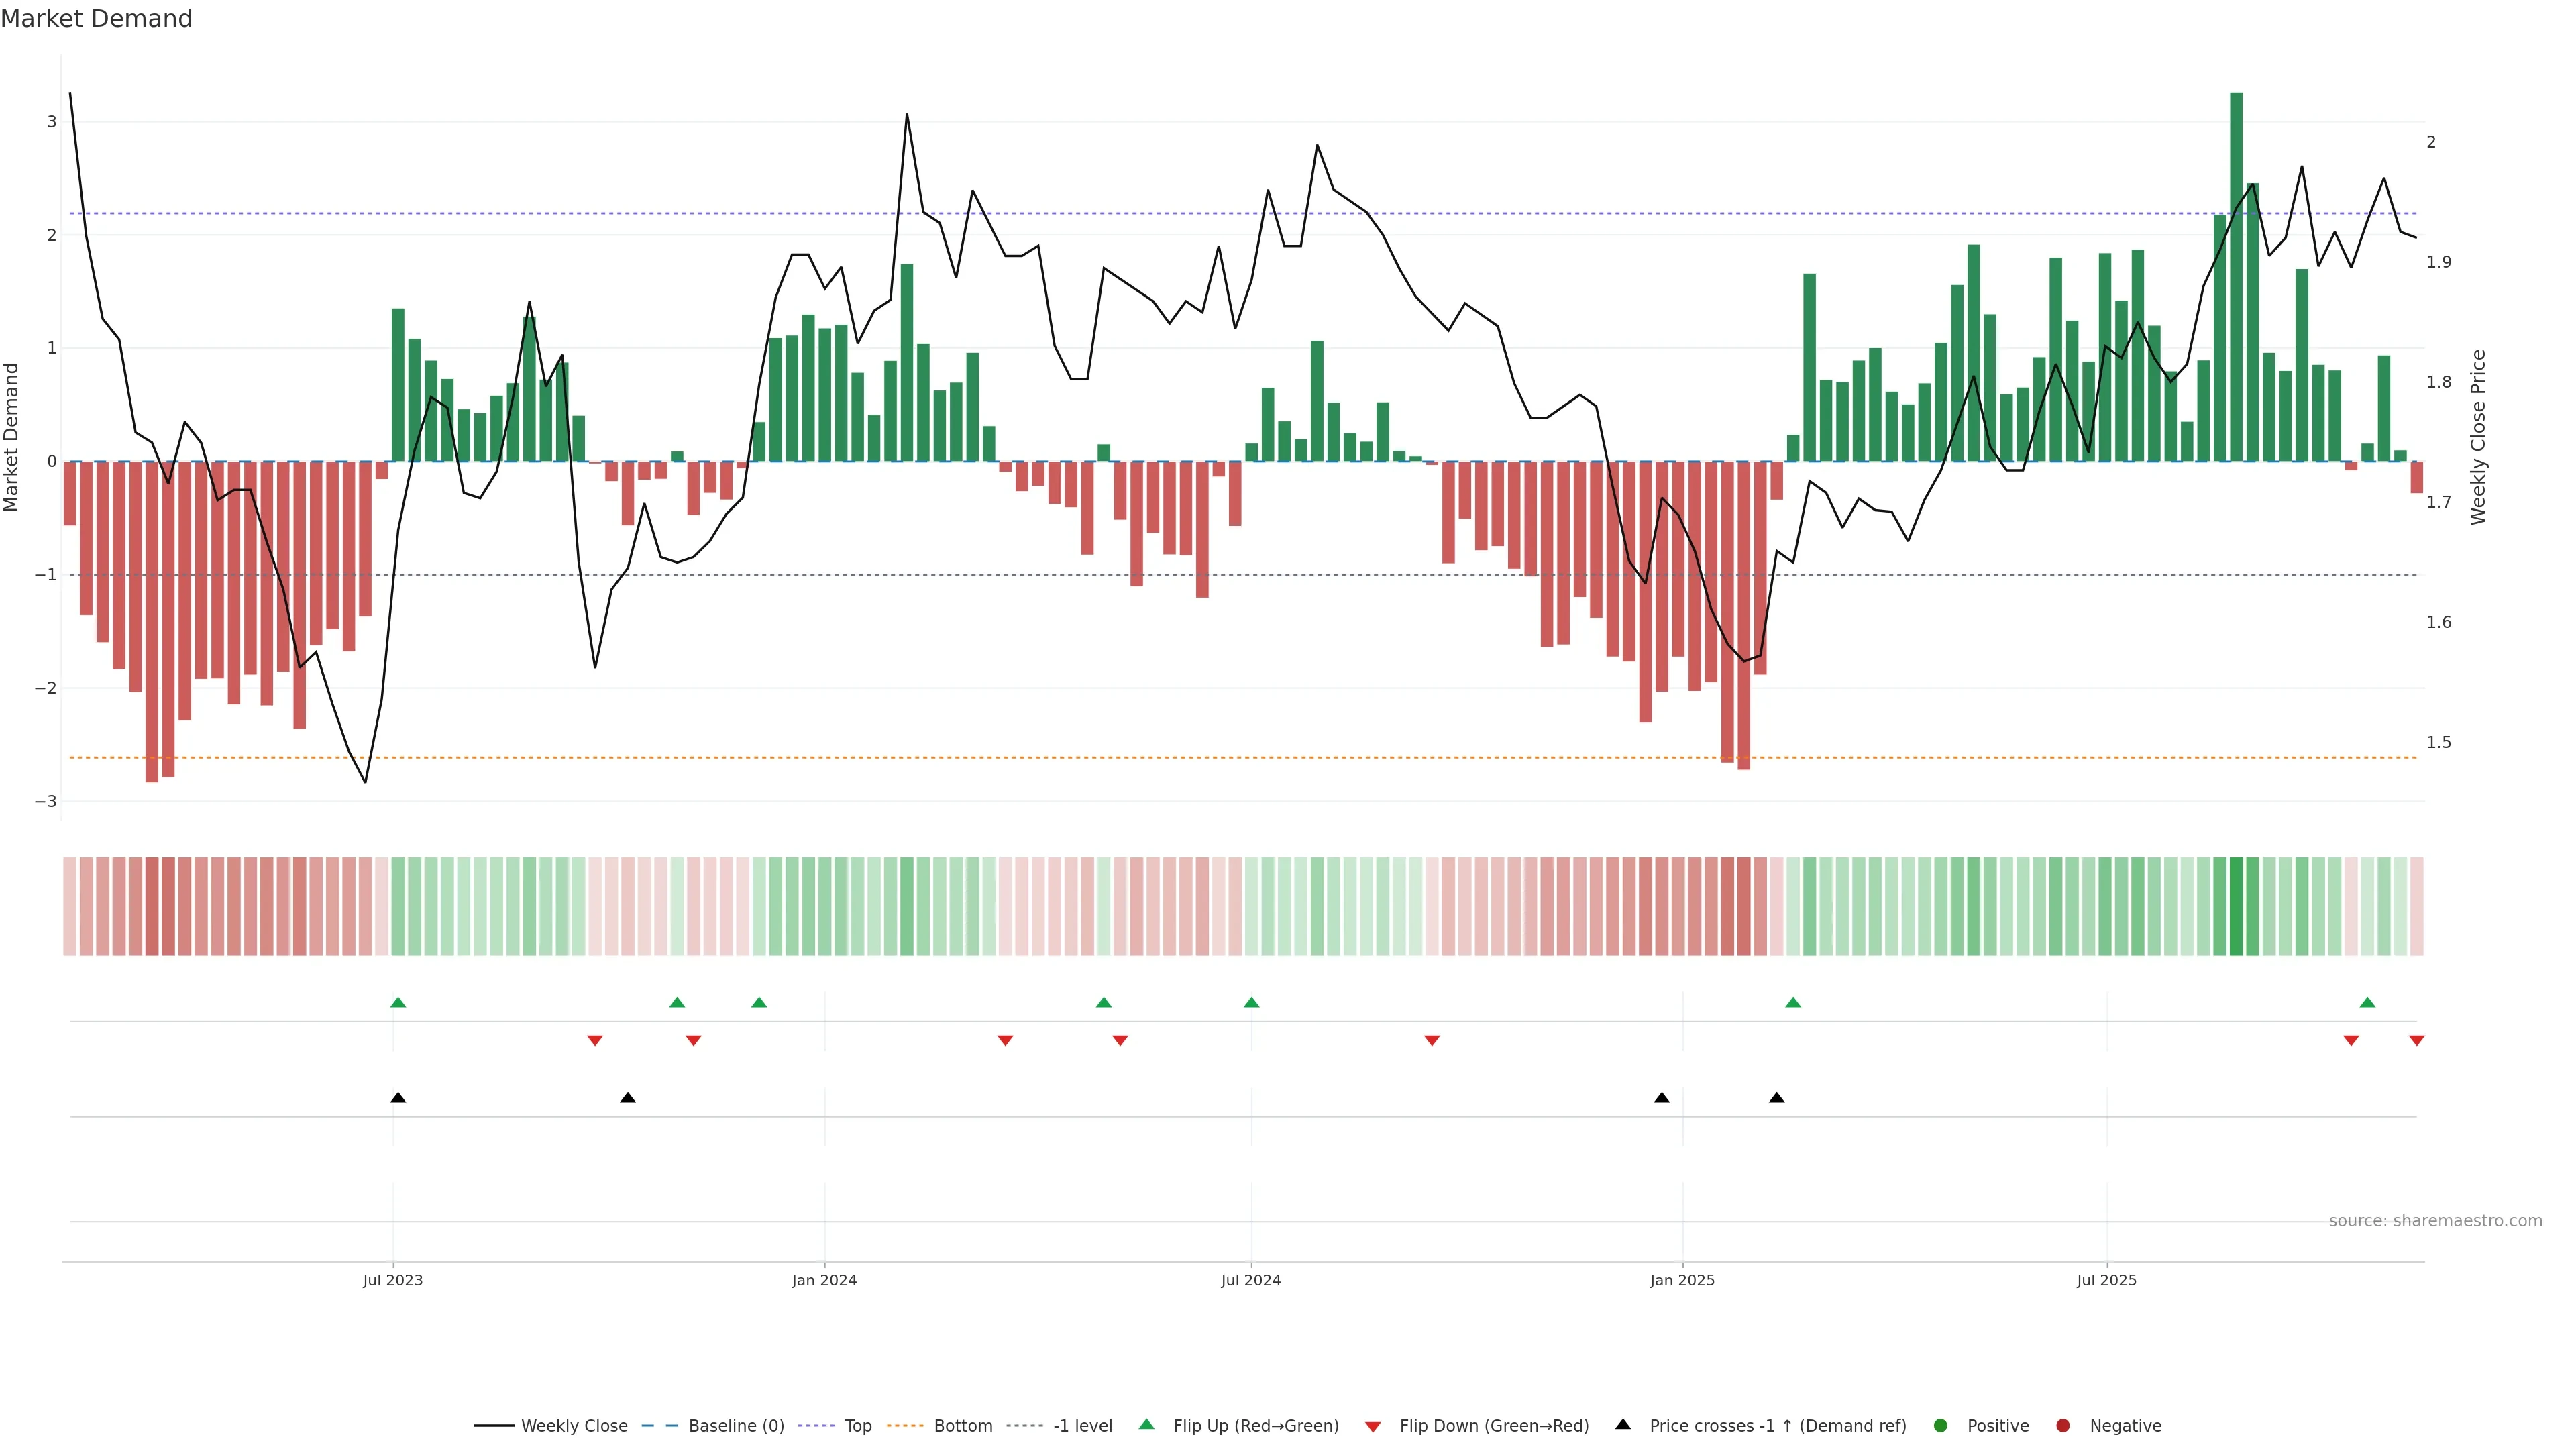Click the Weekly Close Price axis title
Screen dimensions: 2576x1449
tap(2478, 437)
